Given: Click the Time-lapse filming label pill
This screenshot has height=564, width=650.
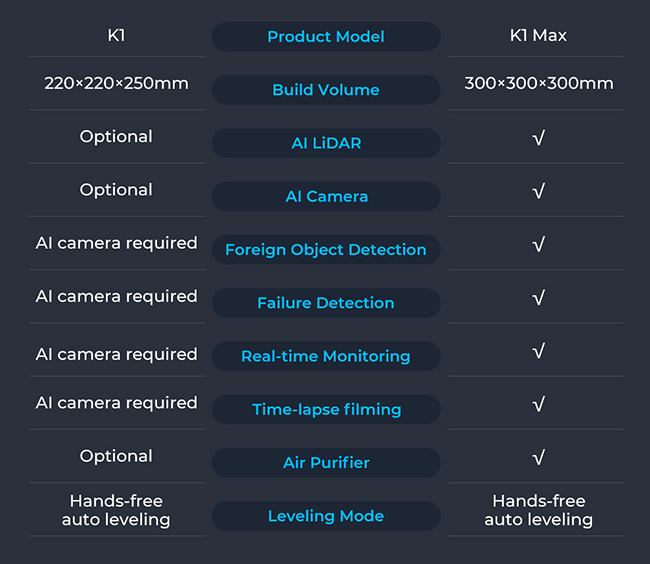Looking at the screenshot, I should click(326, 409).
